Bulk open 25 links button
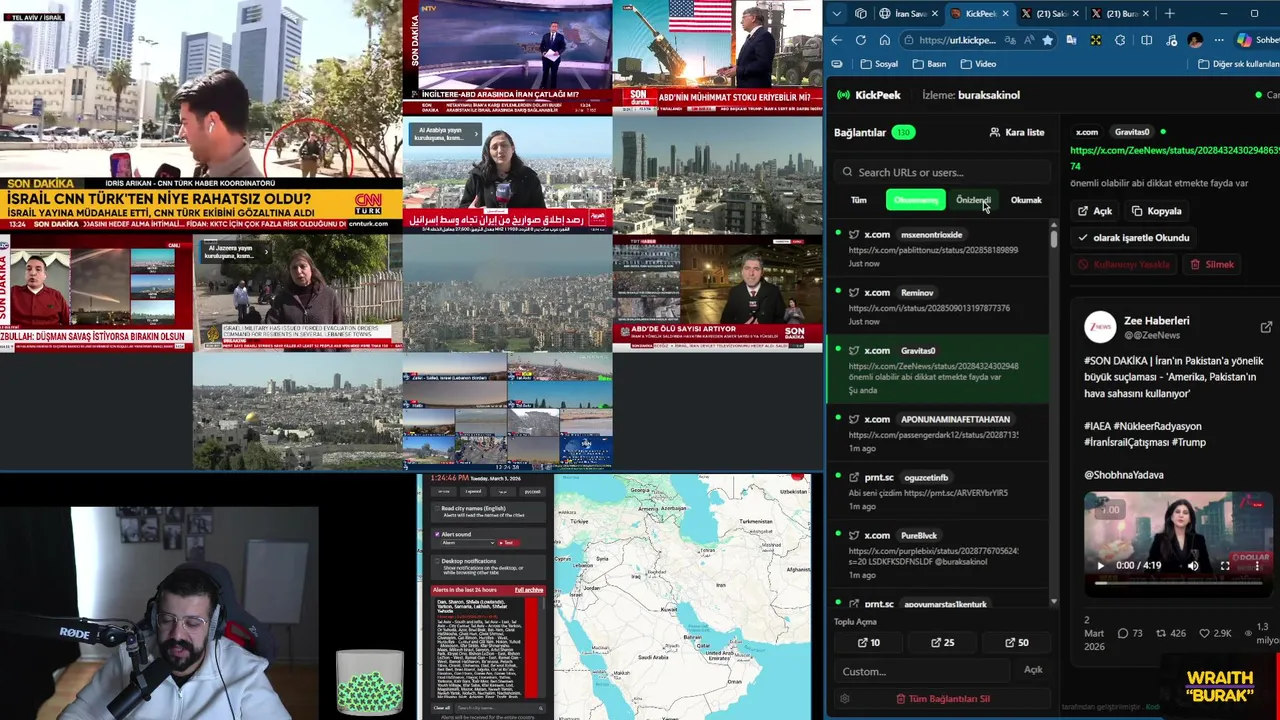The image size is (1280, 720). [x=942, y=643]
